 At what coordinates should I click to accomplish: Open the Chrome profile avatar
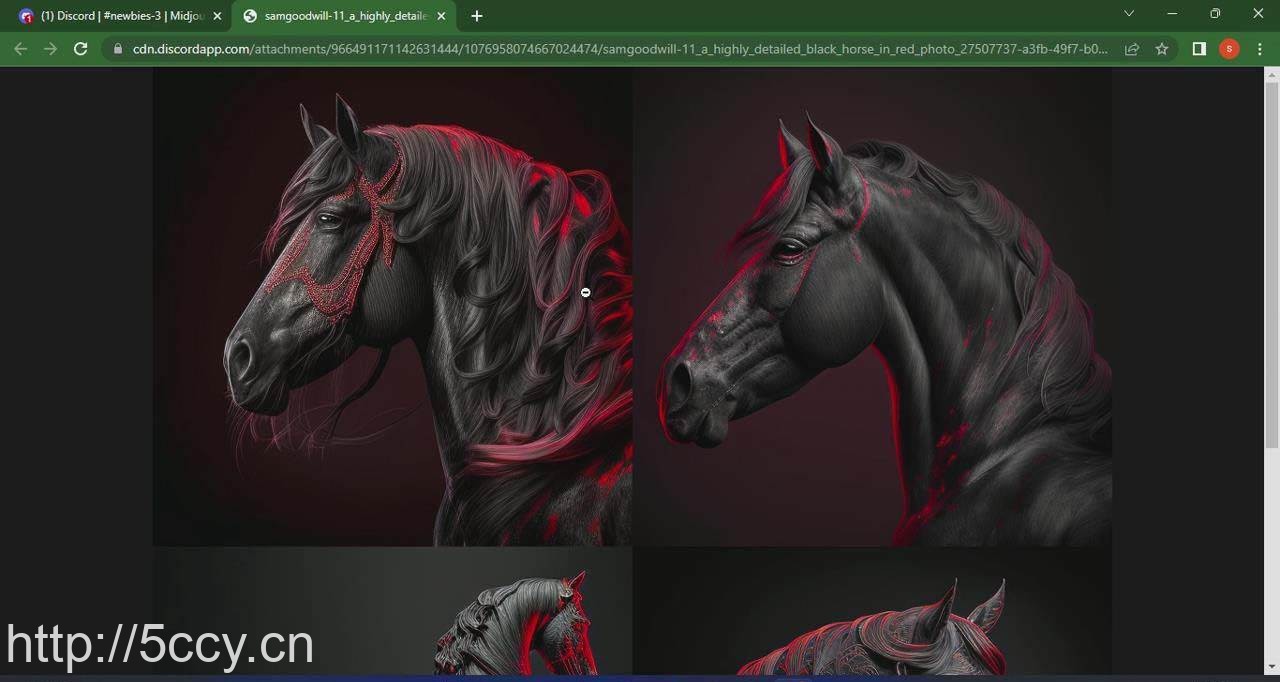(x=1229, y=49)
